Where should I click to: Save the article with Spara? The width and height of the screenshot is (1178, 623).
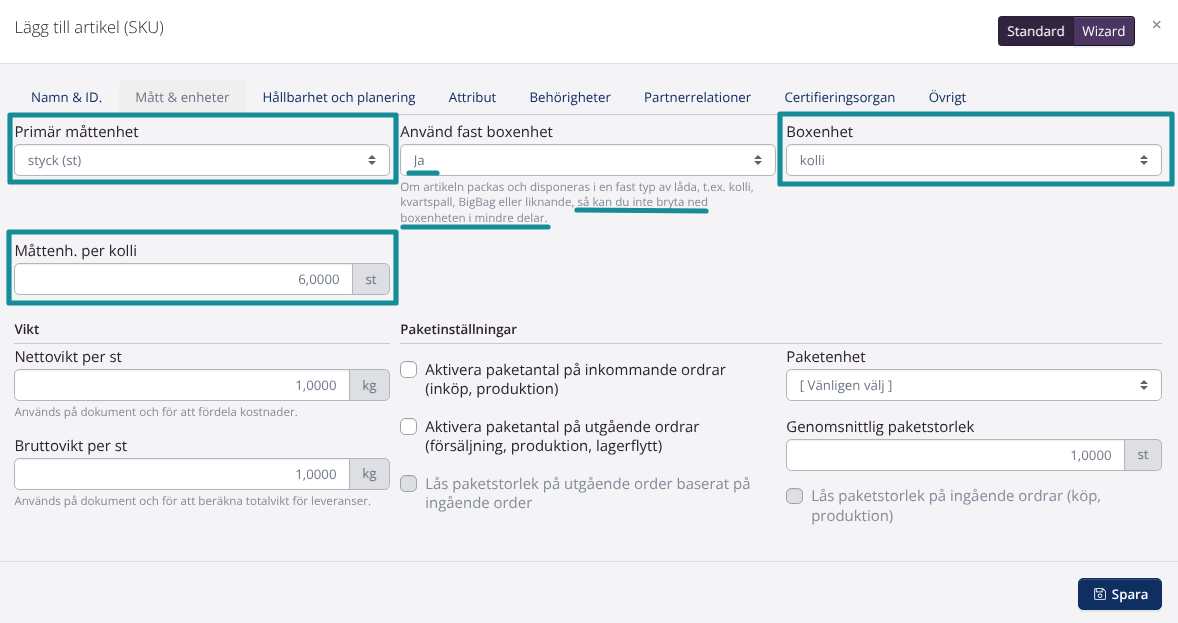coord(1119,594)
